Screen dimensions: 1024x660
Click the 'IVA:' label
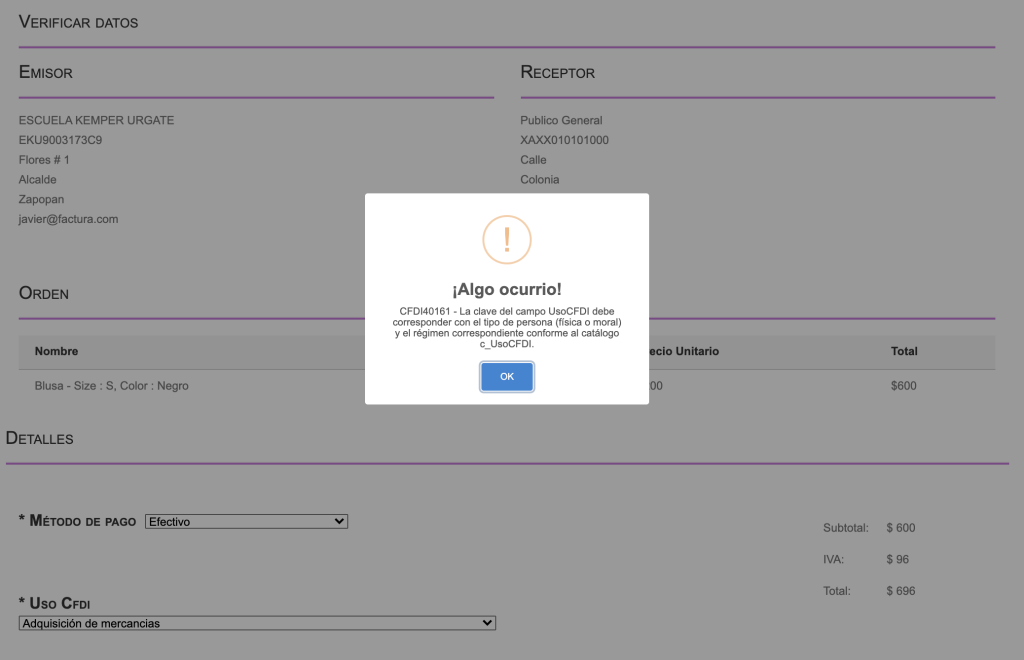tap(833, 559)
